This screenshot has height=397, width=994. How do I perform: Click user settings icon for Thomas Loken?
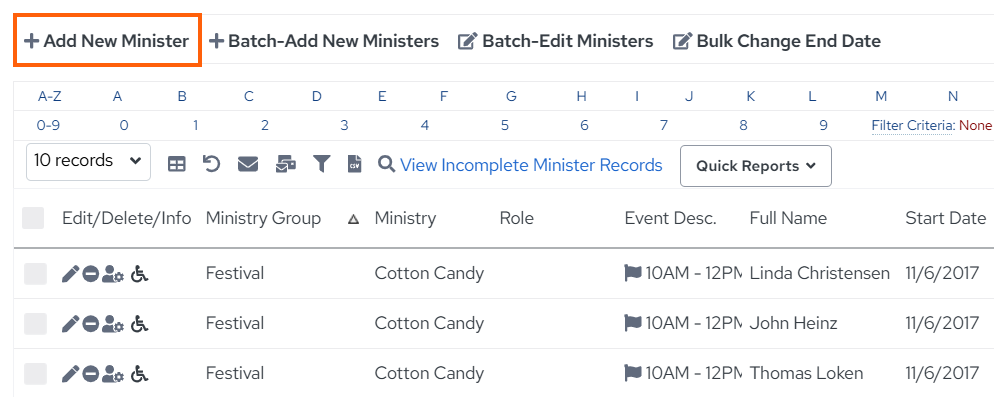pyautogui.click(x=112, y=374)
